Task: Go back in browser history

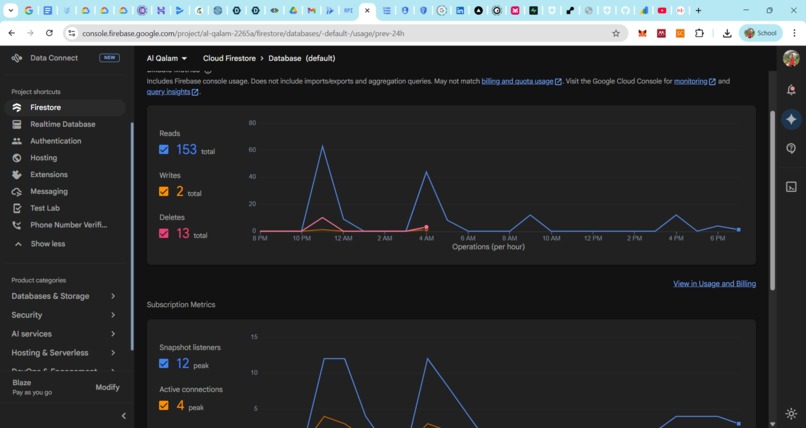Action: pyautogui.click(x=12, y=33)
